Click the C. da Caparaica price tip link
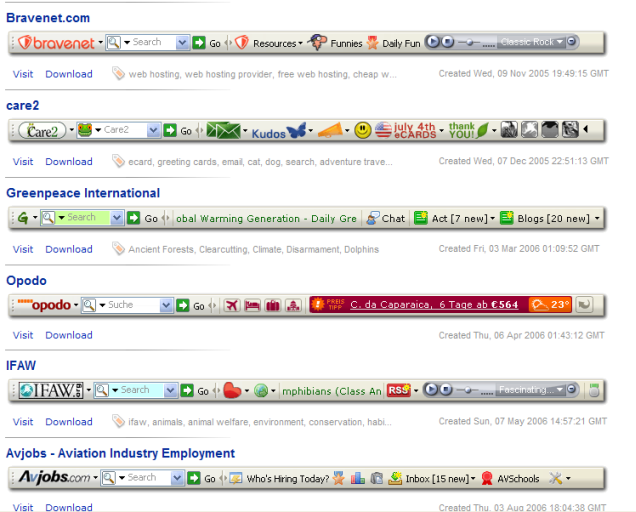 (x=434, y=305)
